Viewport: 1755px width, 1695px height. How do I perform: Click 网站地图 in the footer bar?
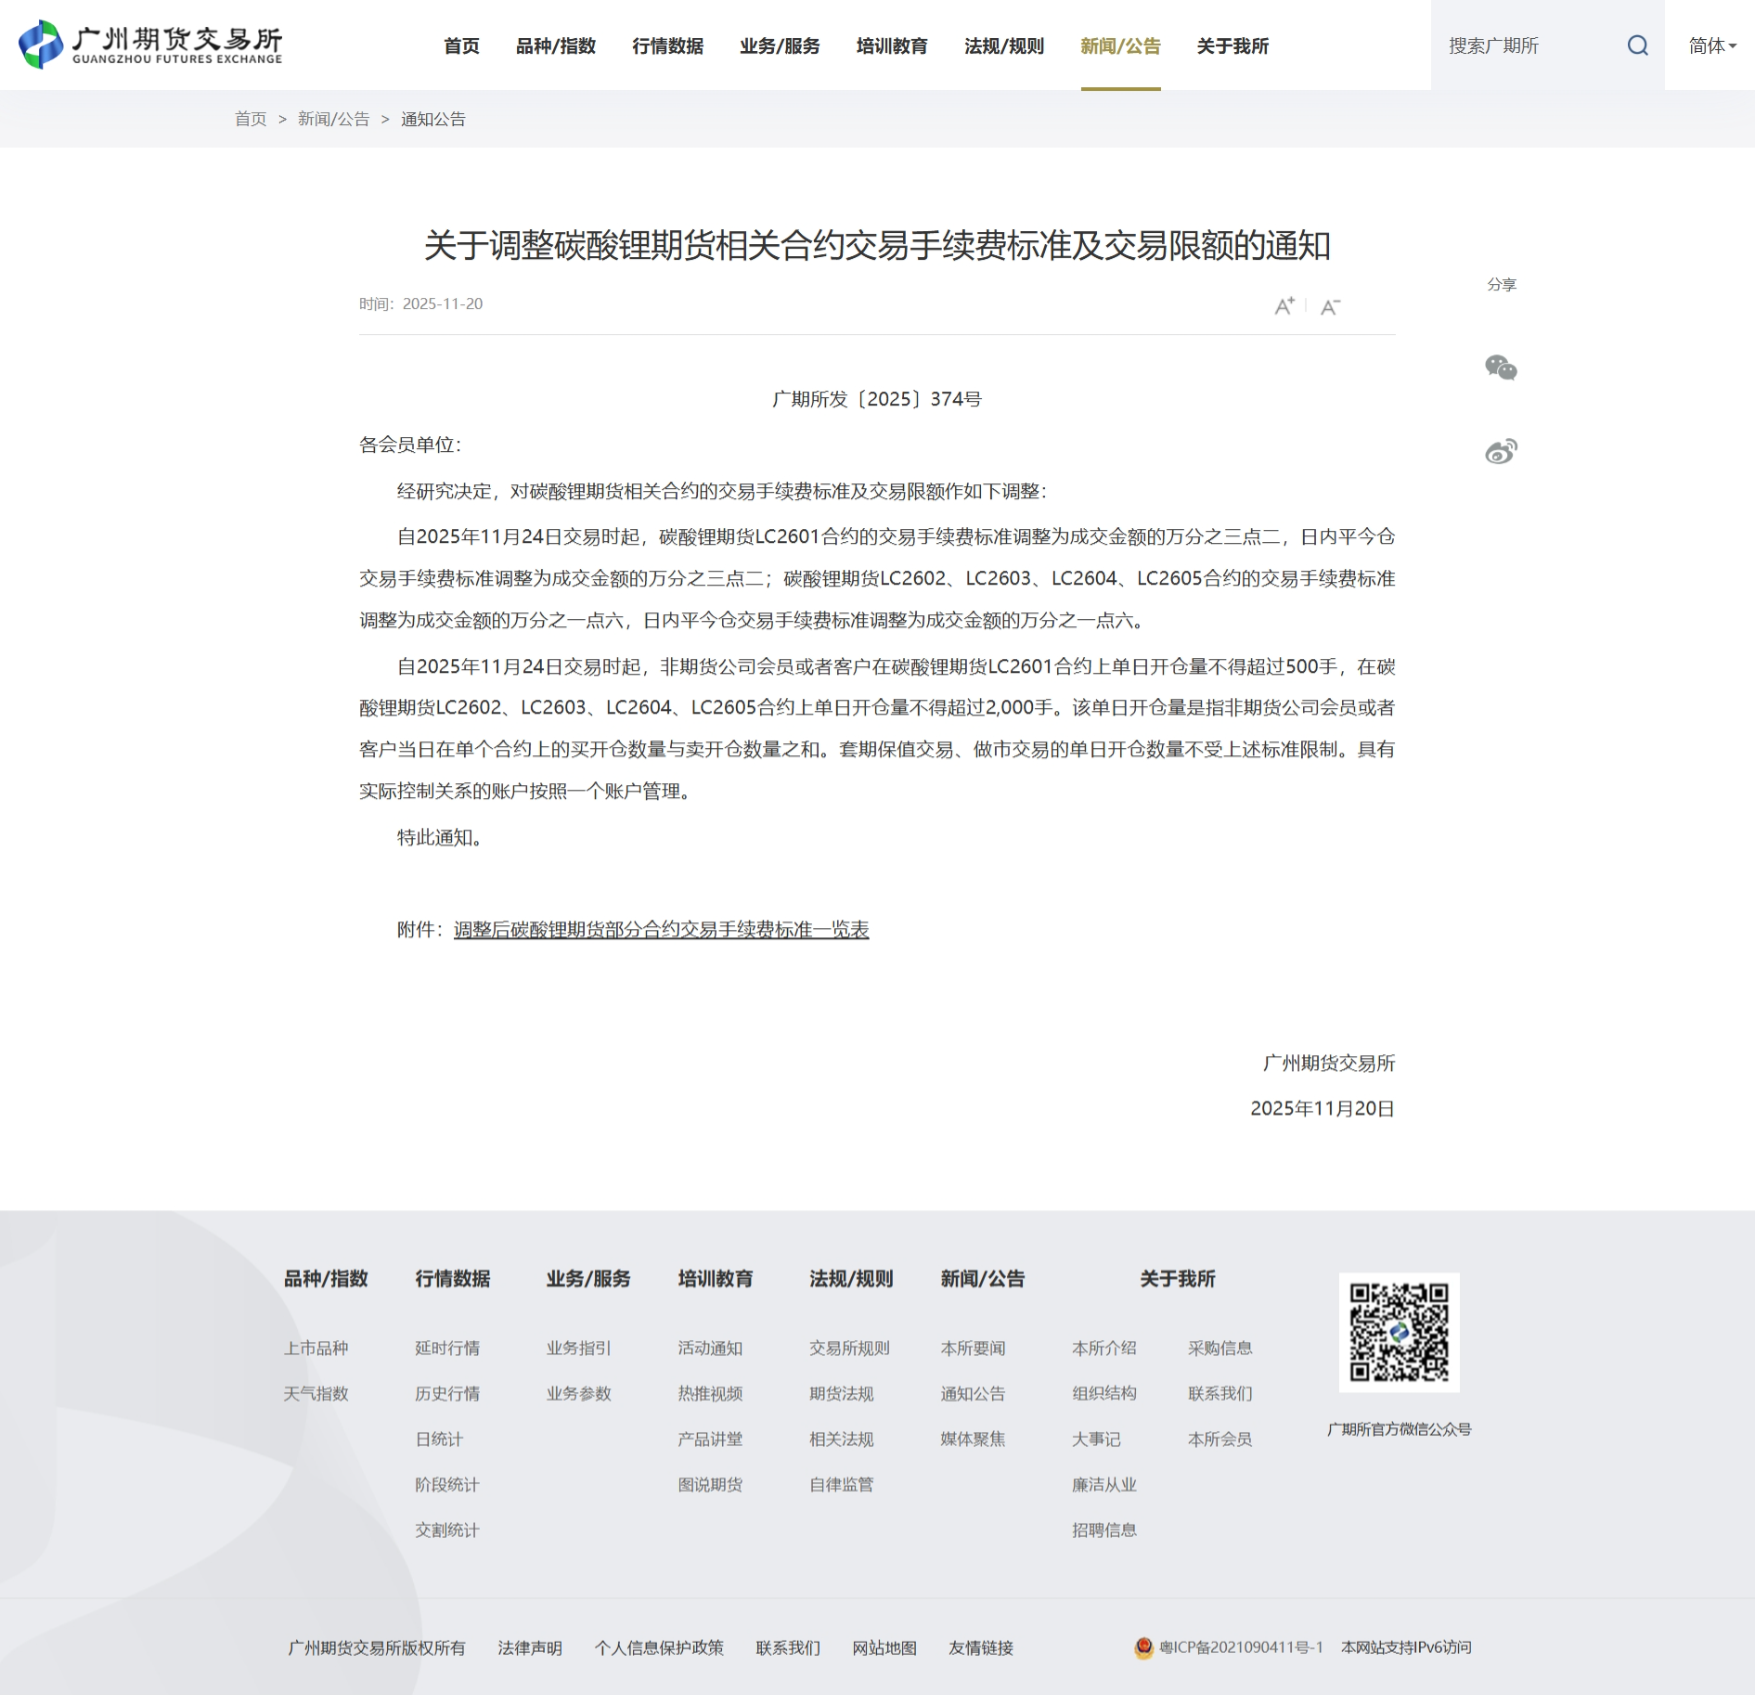884,1648
